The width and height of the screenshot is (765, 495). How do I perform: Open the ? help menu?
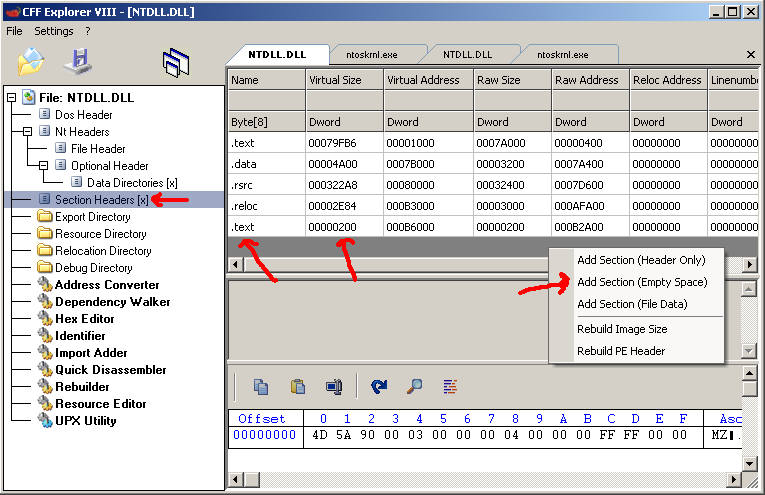[88, 31]
